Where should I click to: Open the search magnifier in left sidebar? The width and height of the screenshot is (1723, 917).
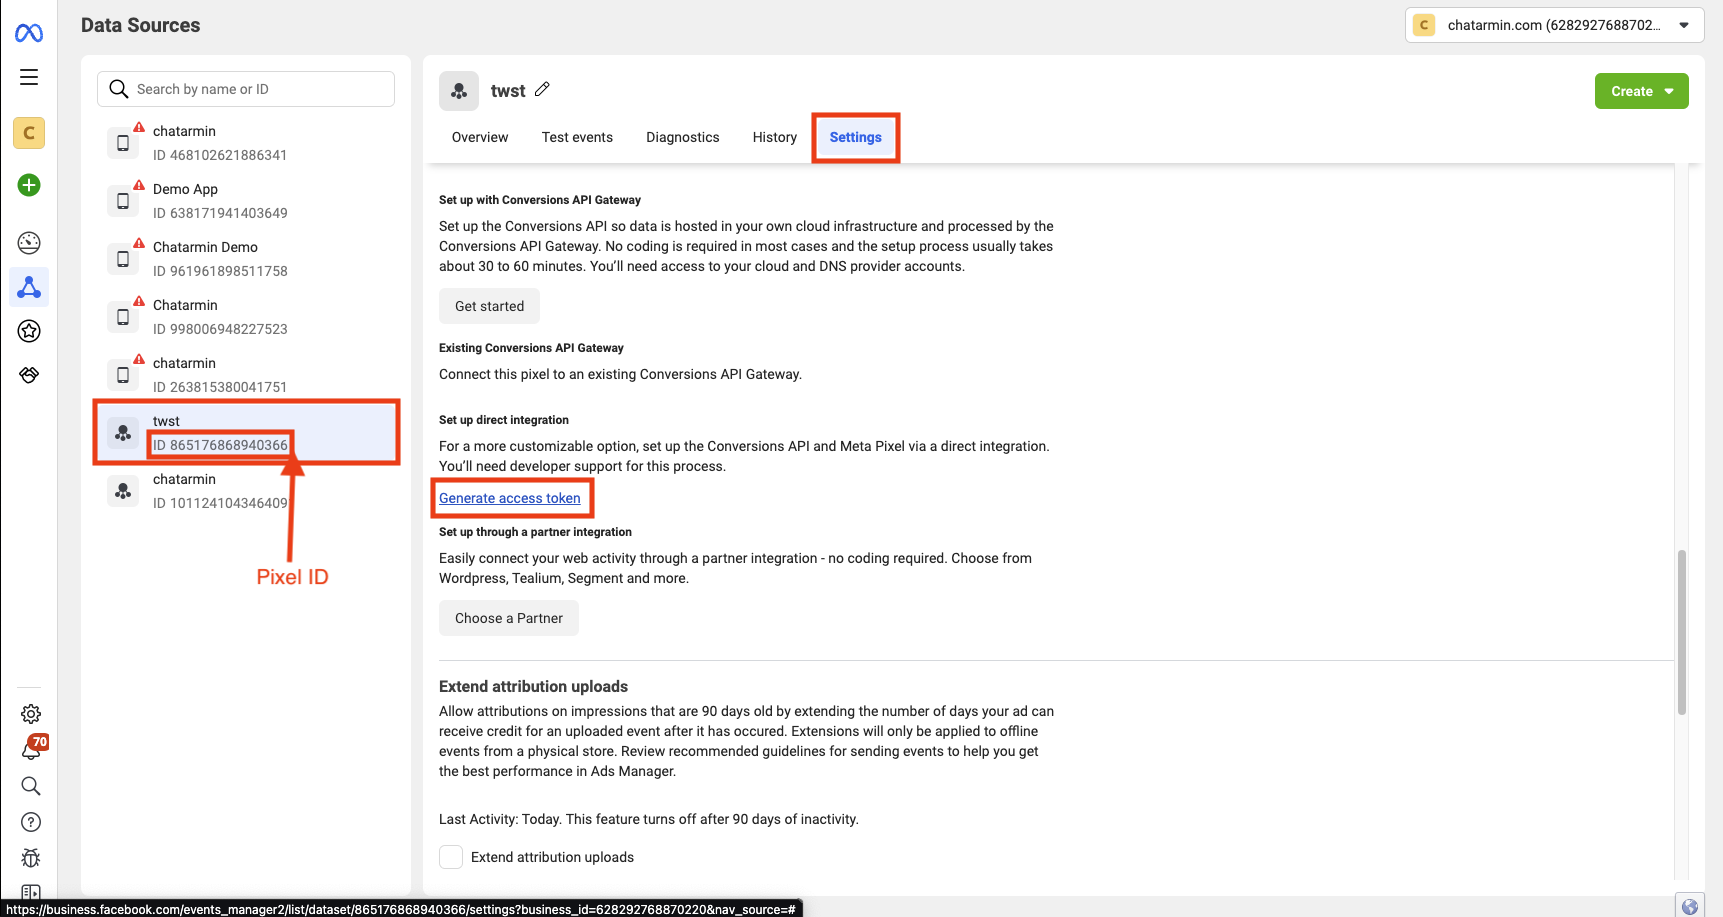(31, 786)
